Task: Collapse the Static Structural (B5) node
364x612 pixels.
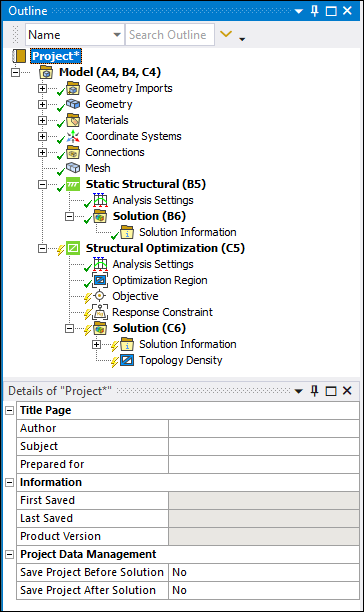Action: (42, 184)
